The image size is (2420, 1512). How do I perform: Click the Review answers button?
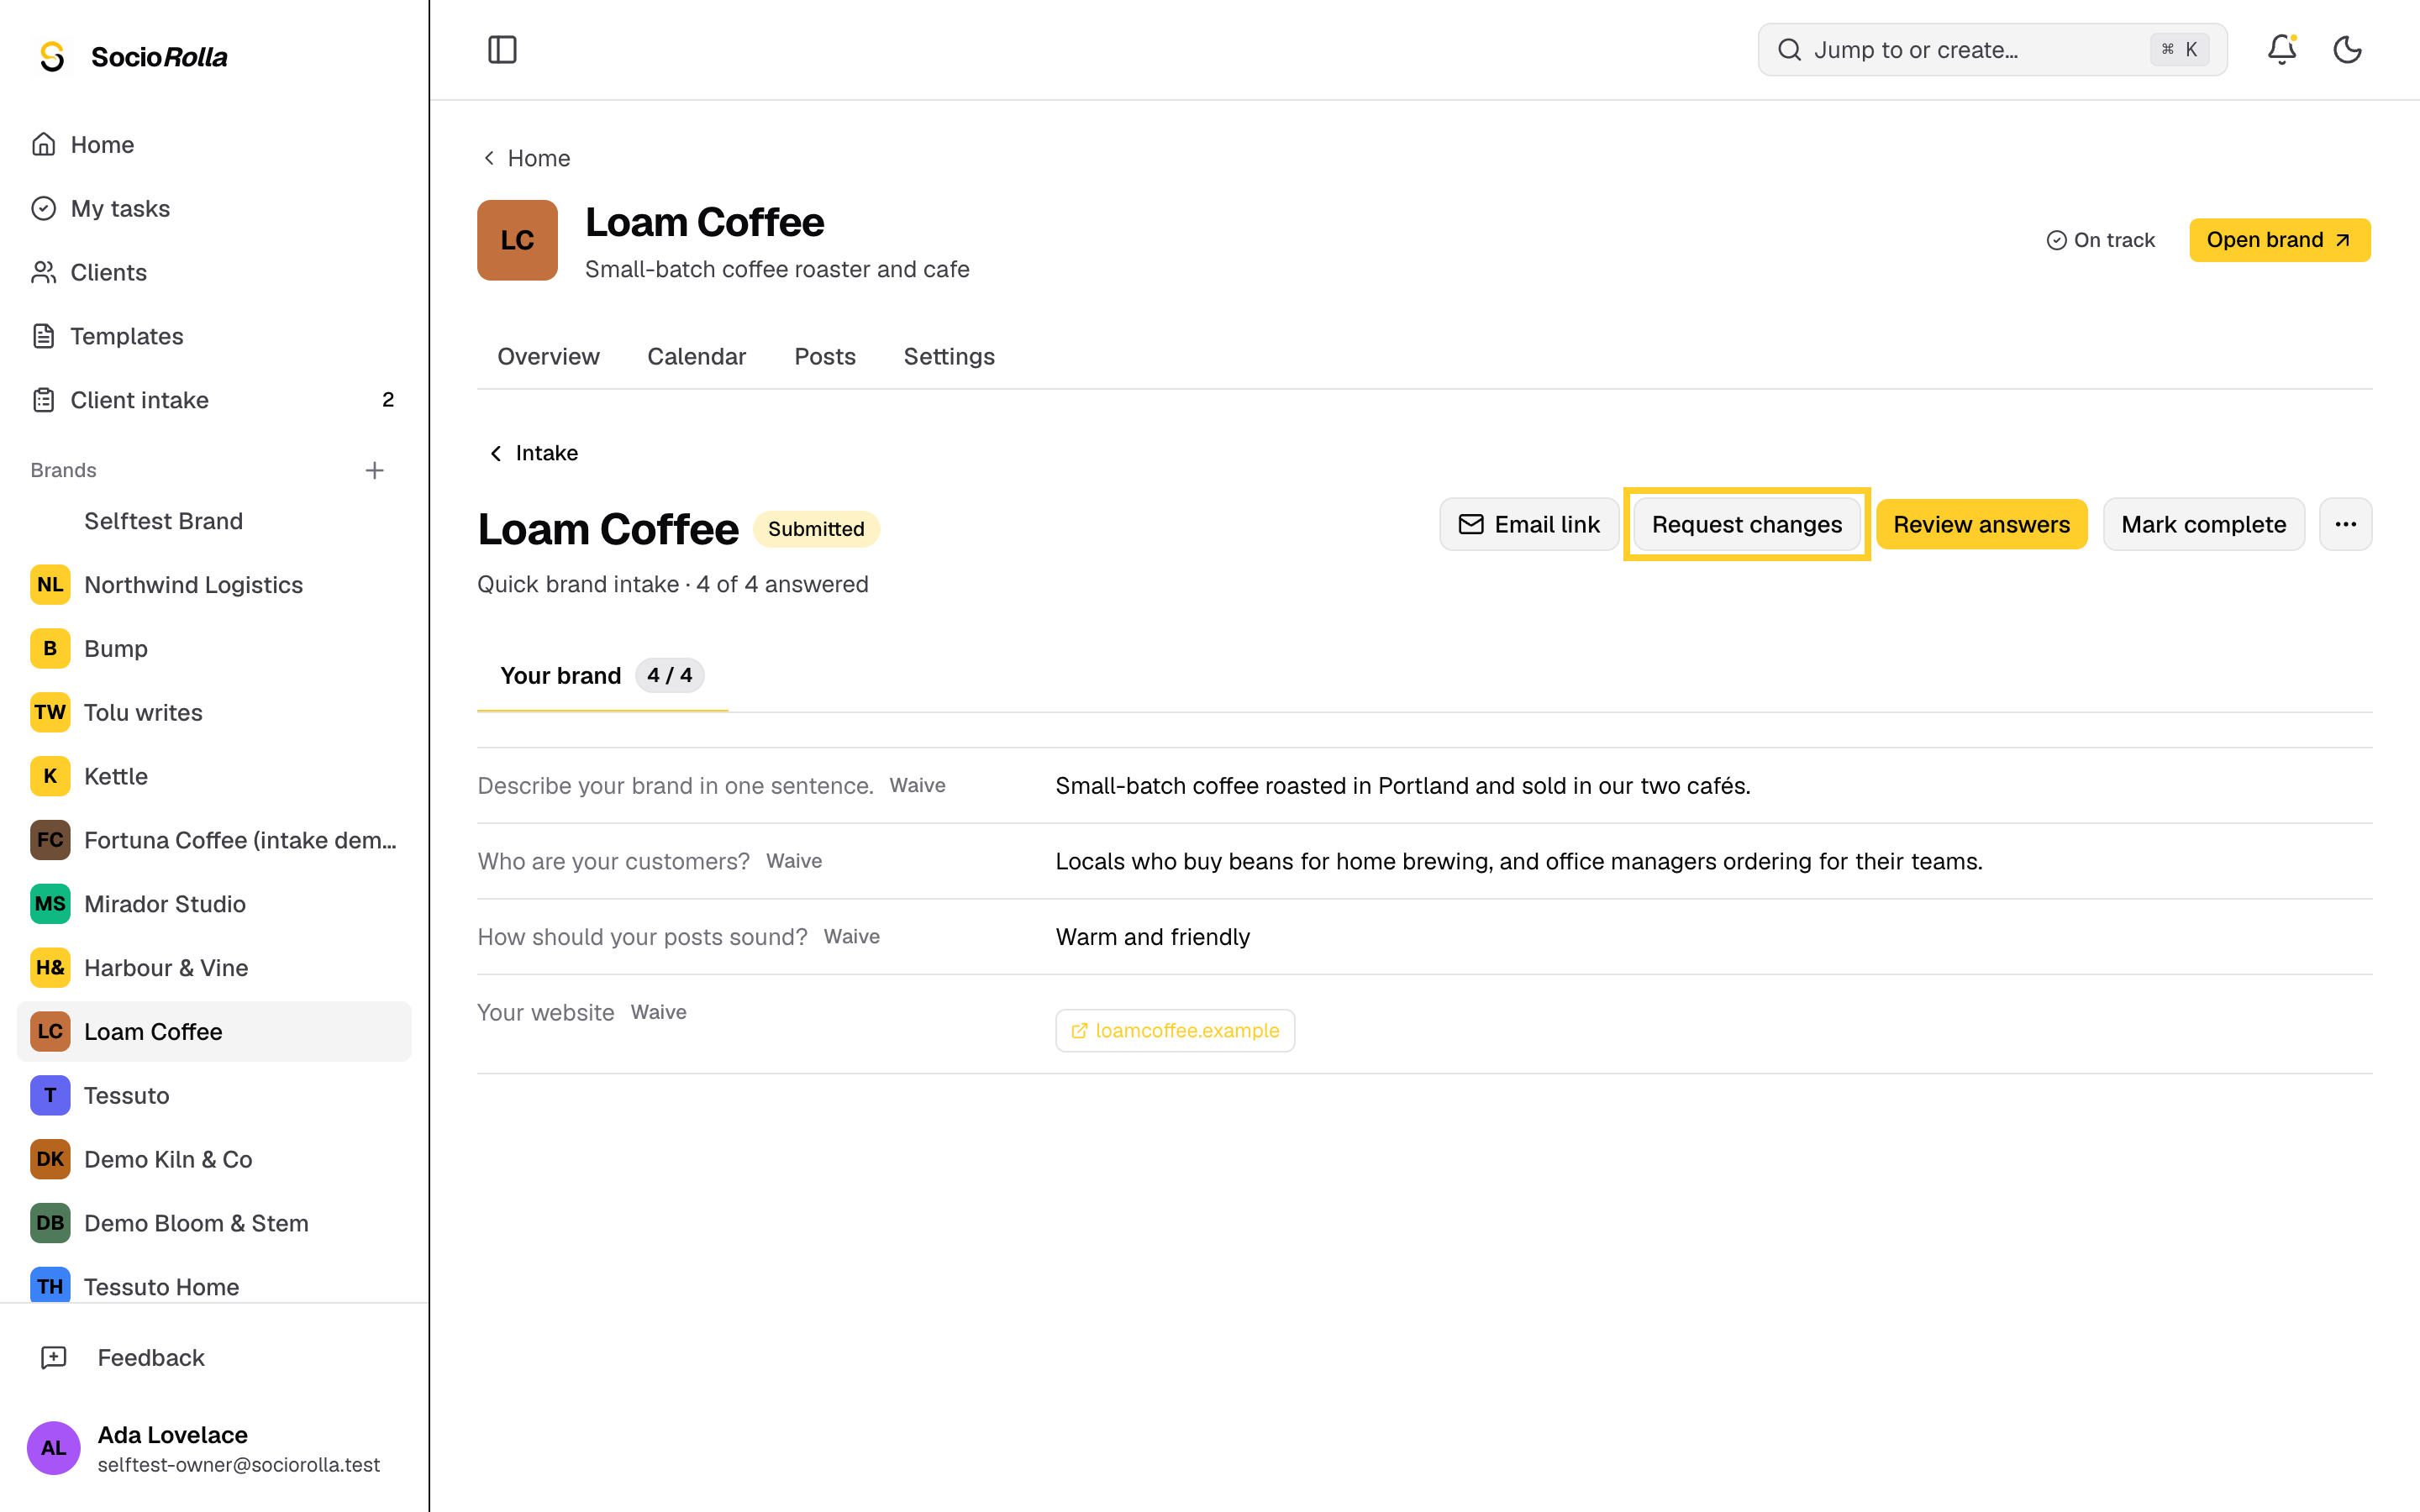click(x=1981, y=524)
